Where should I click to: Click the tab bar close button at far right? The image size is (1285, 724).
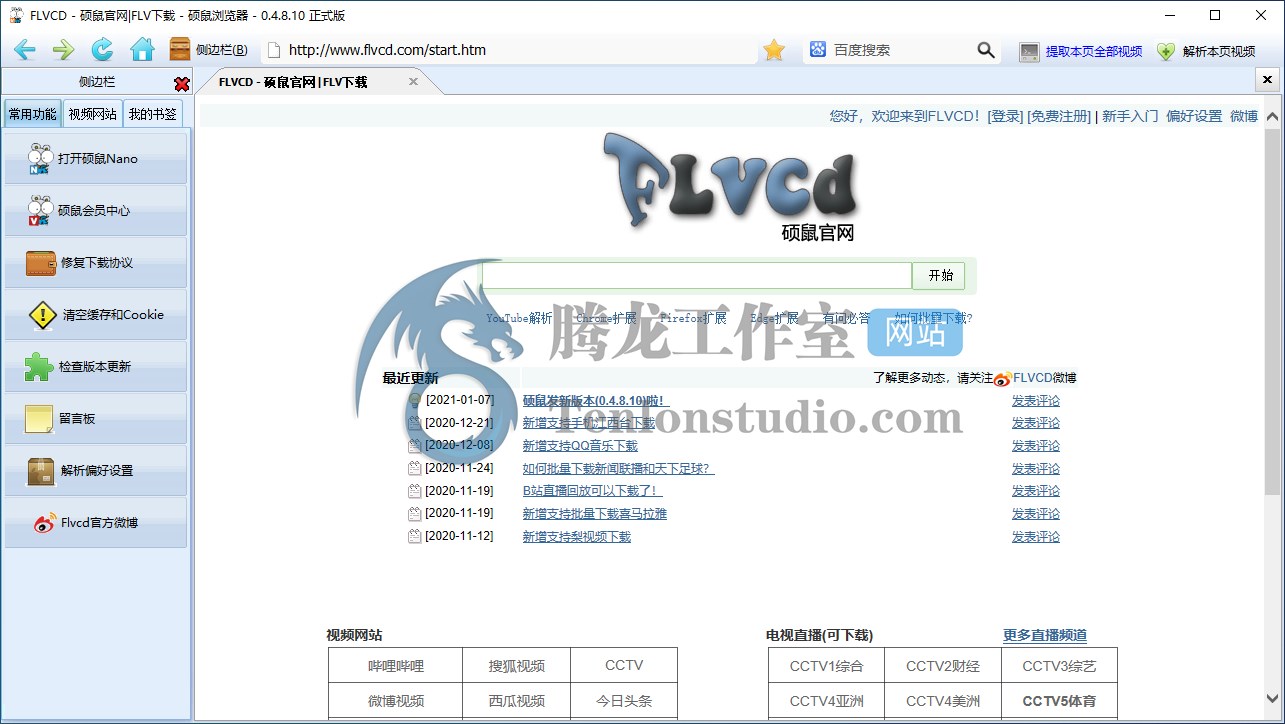[x=1267, y=80]
